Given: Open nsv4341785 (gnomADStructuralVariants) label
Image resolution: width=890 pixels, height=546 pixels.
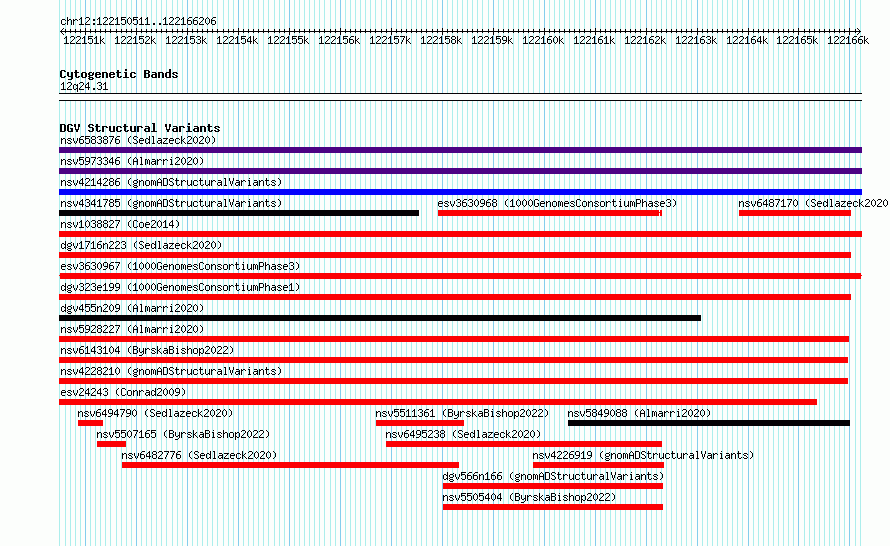Looking at the screenshot, I should pyautogui.click(x=171, y=203).
